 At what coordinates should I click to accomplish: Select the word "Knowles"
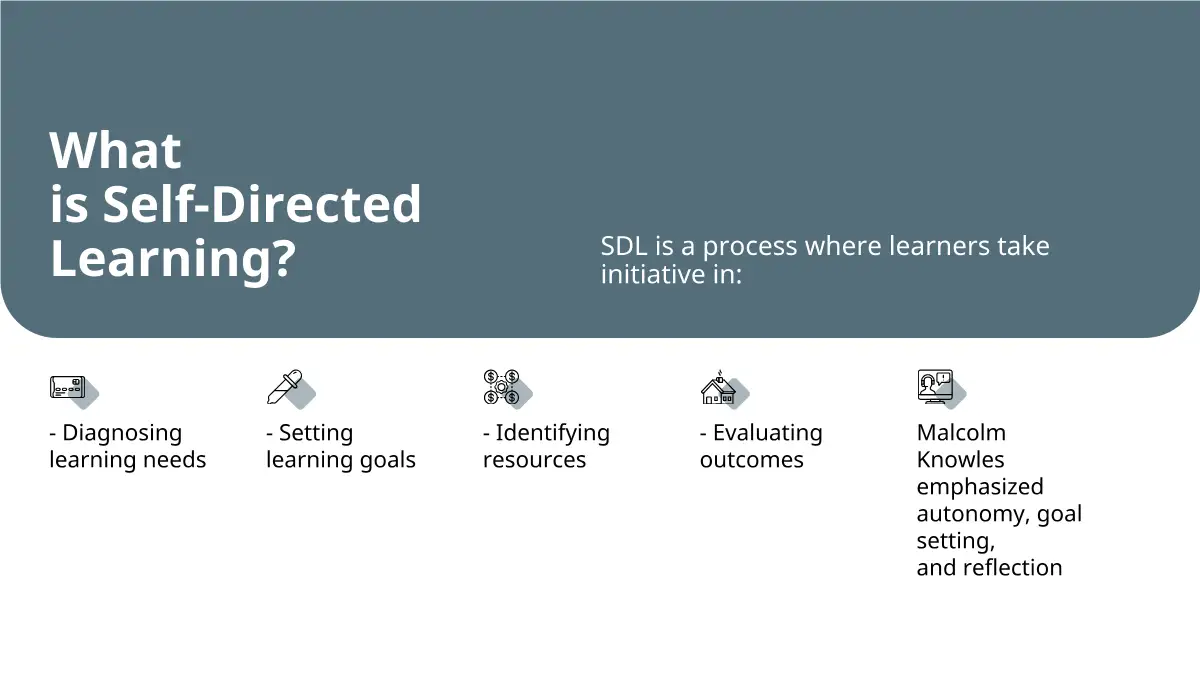[x=960, y=460]
